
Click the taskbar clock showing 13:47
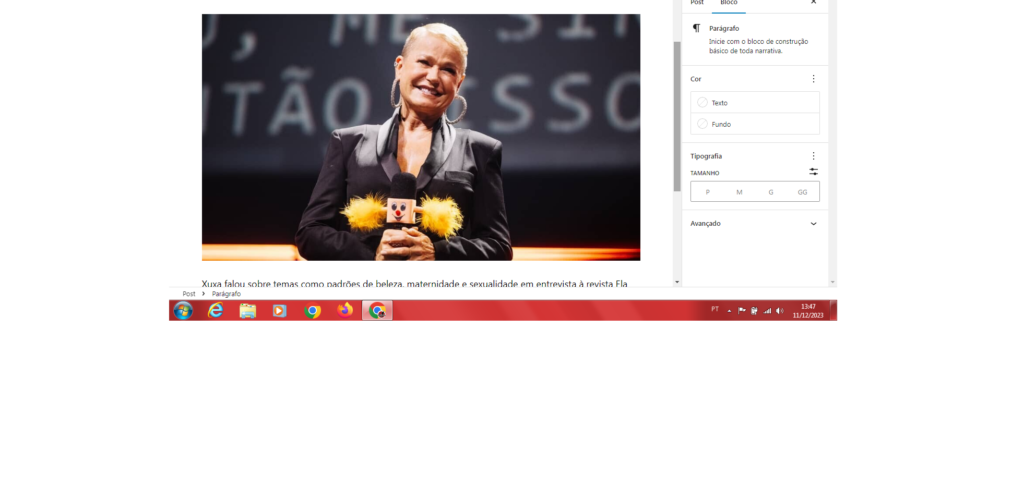click(x=808, y=311)
